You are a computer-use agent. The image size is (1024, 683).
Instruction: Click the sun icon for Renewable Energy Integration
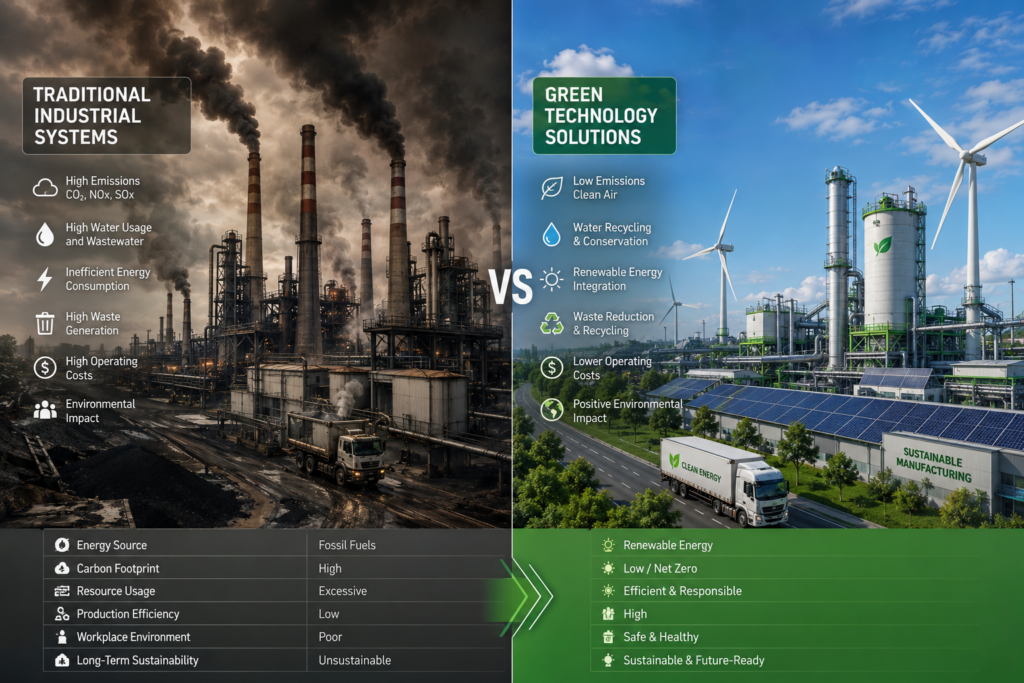[x=552, y=279]
